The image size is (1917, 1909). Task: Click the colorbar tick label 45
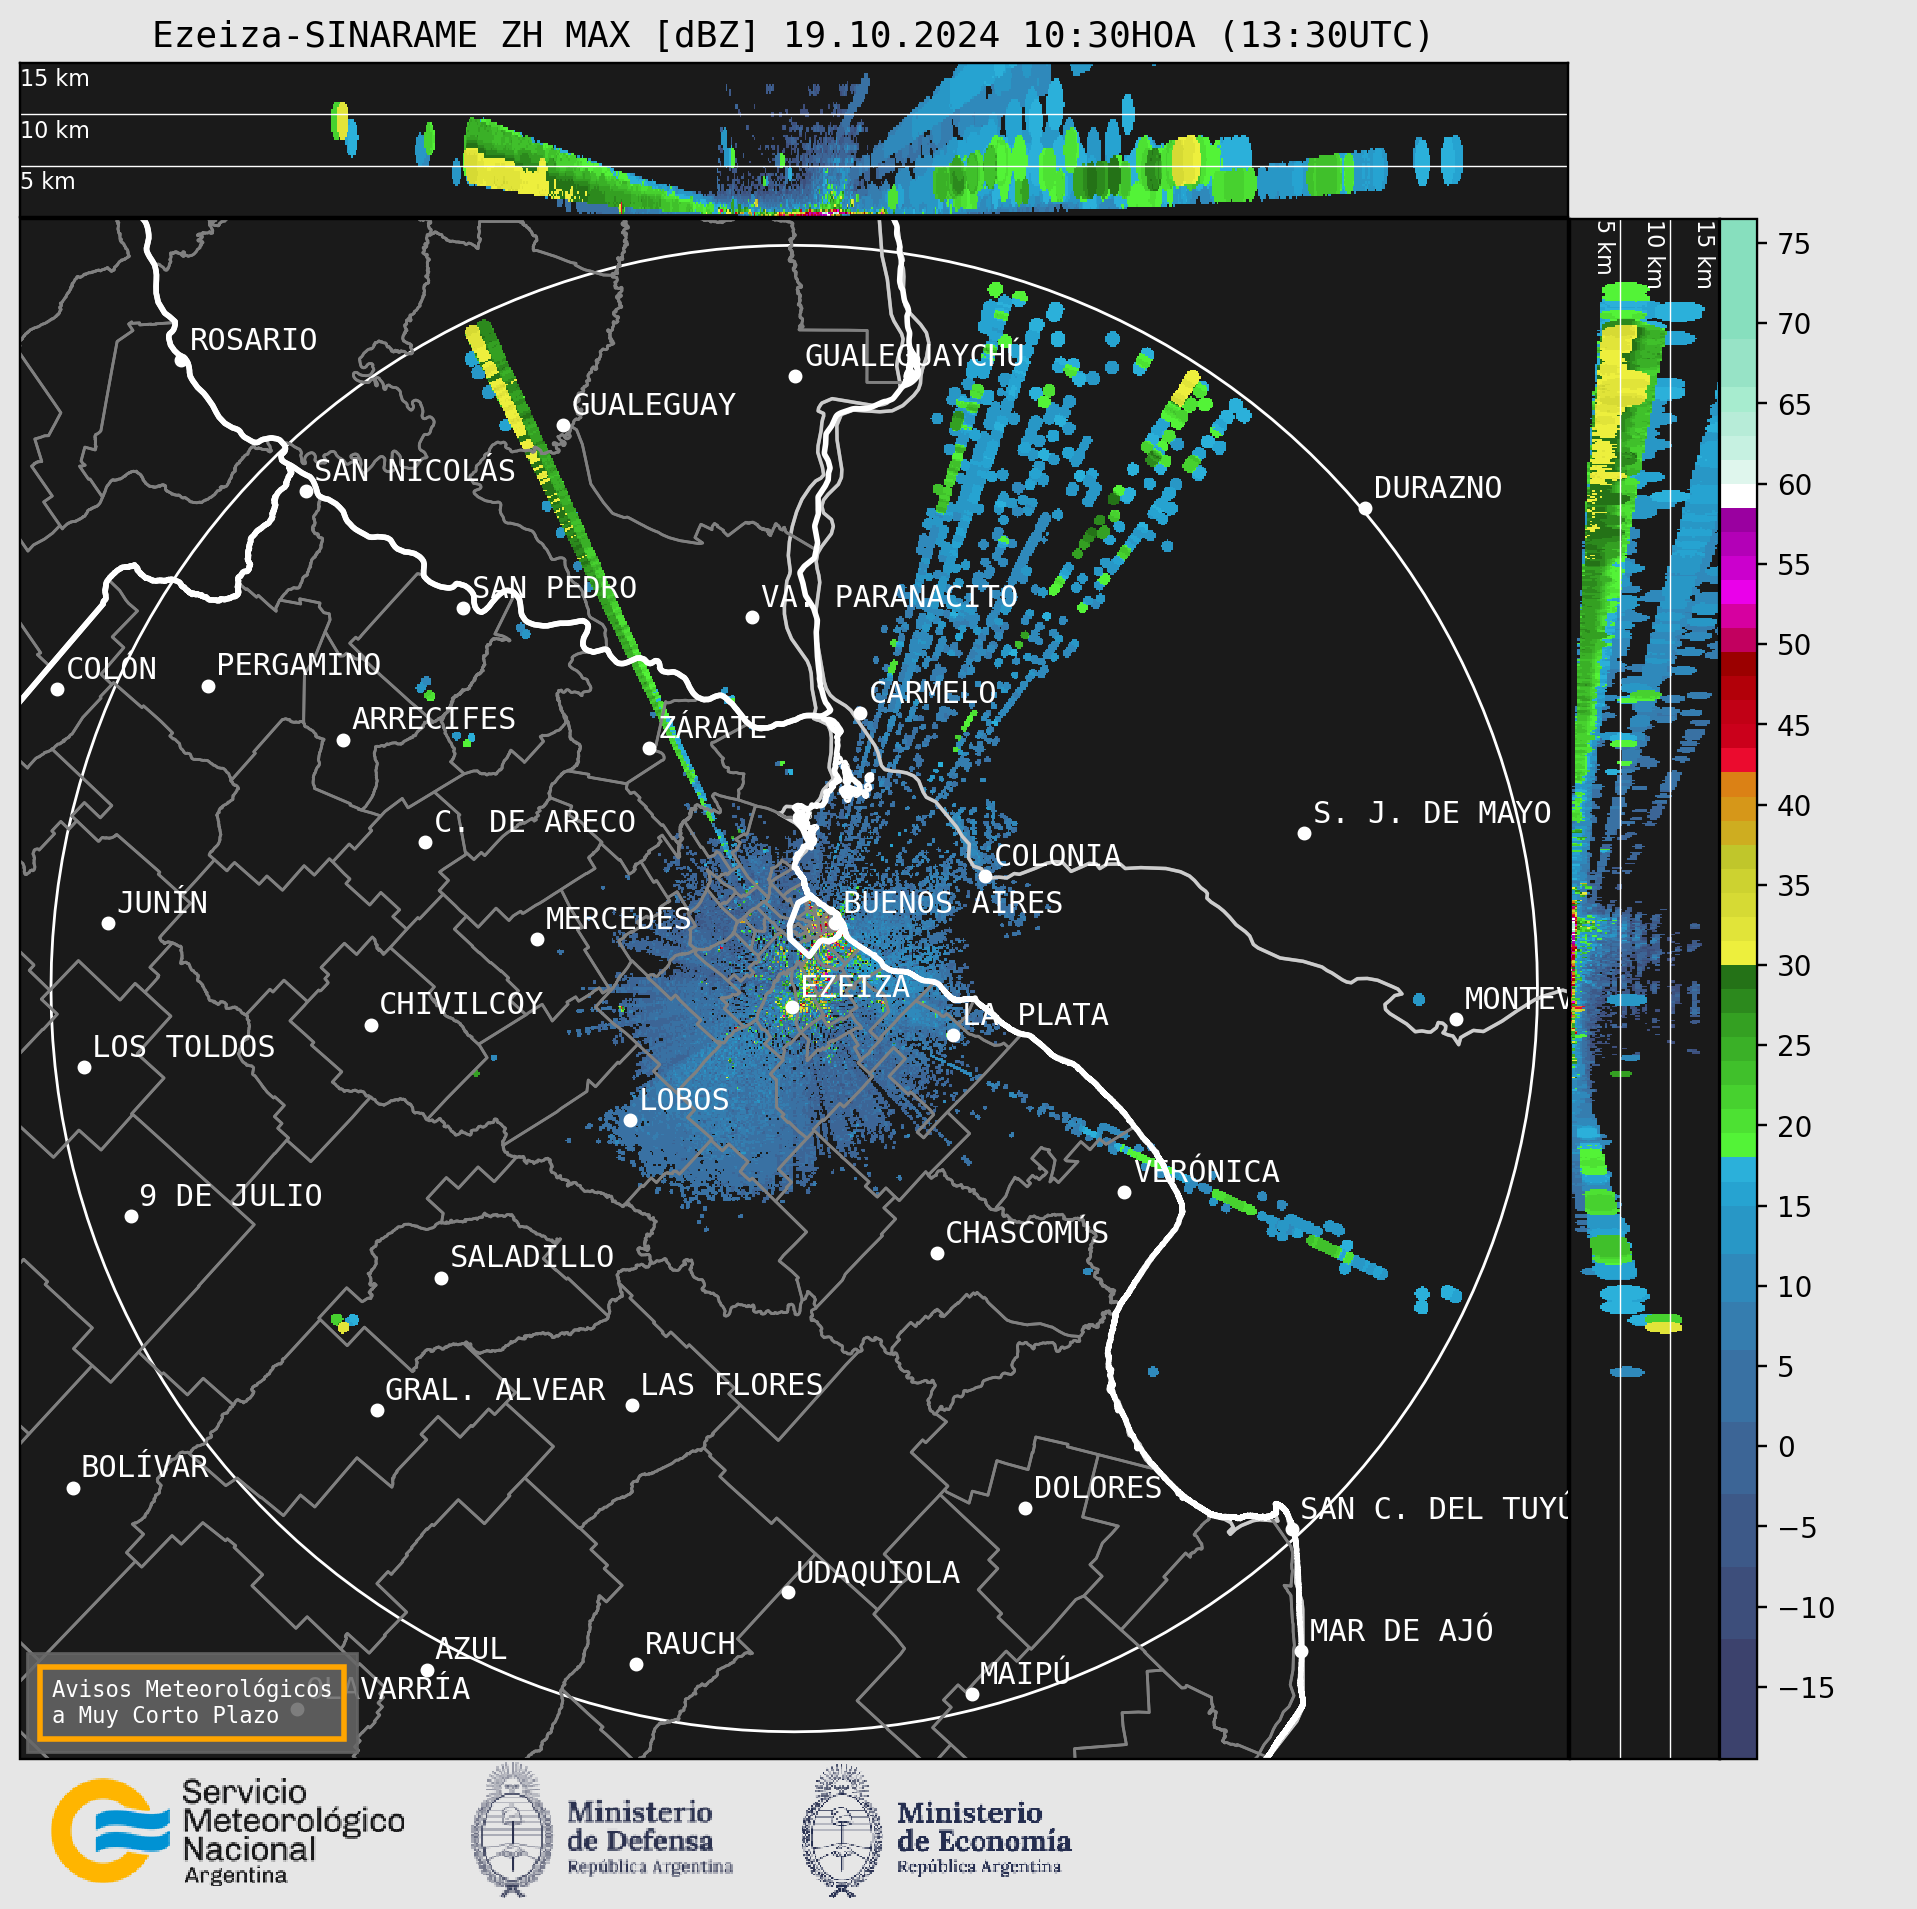1794,726
